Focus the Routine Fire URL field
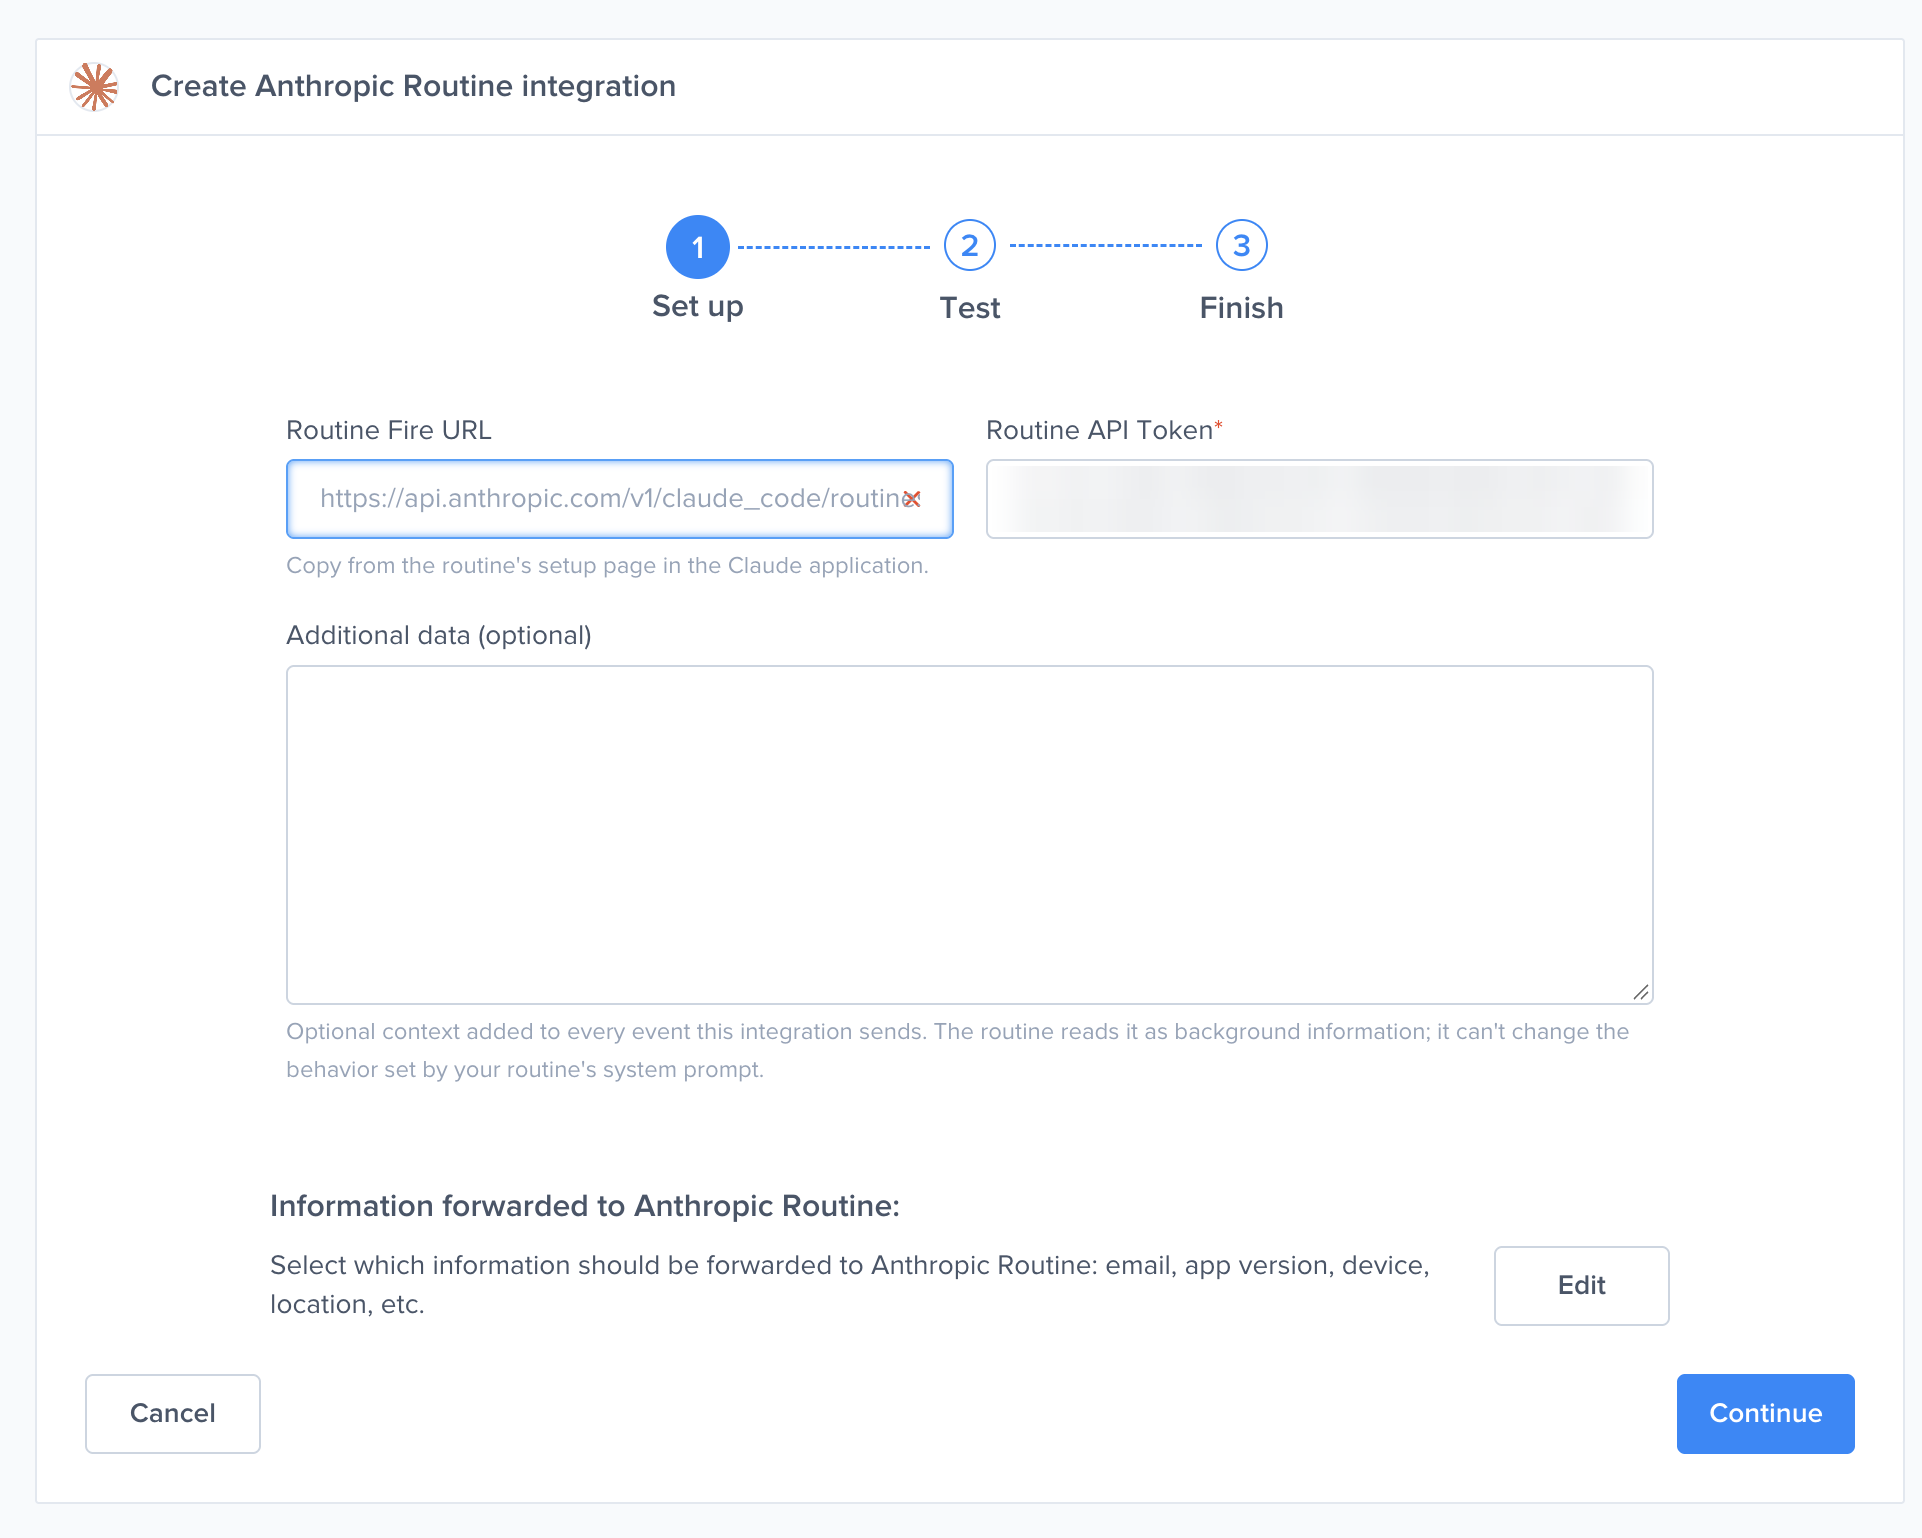Image resolution: width=1922 pixels, height=1538 pixels. pyautogui.click(x=619, y=499)
